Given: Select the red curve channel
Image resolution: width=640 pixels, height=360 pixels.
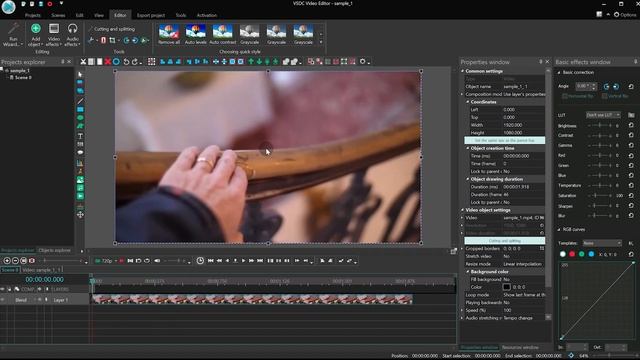Looking at the screenshot, I should pyautogui.click(x=572, y=254).
